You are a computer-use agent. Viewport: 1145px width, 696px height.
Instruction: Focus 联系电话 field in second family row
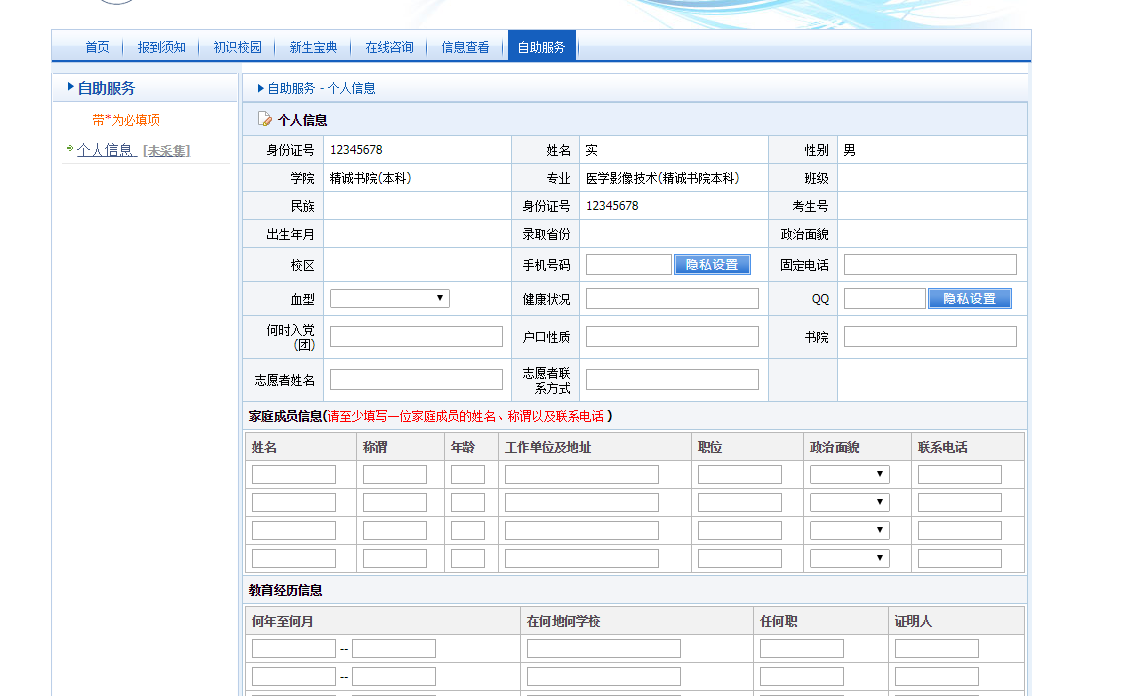tap(960, 502)
